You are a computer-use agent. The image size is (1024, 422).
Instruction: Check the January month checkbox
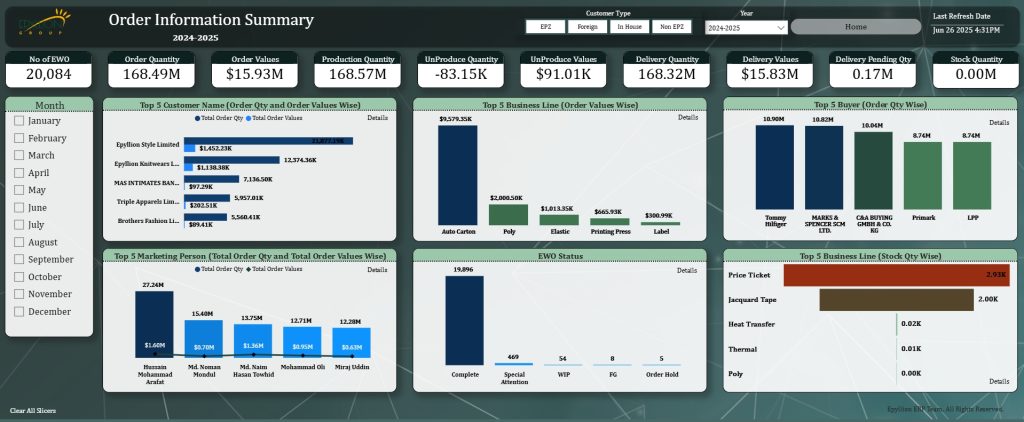(x=19, y=121)
